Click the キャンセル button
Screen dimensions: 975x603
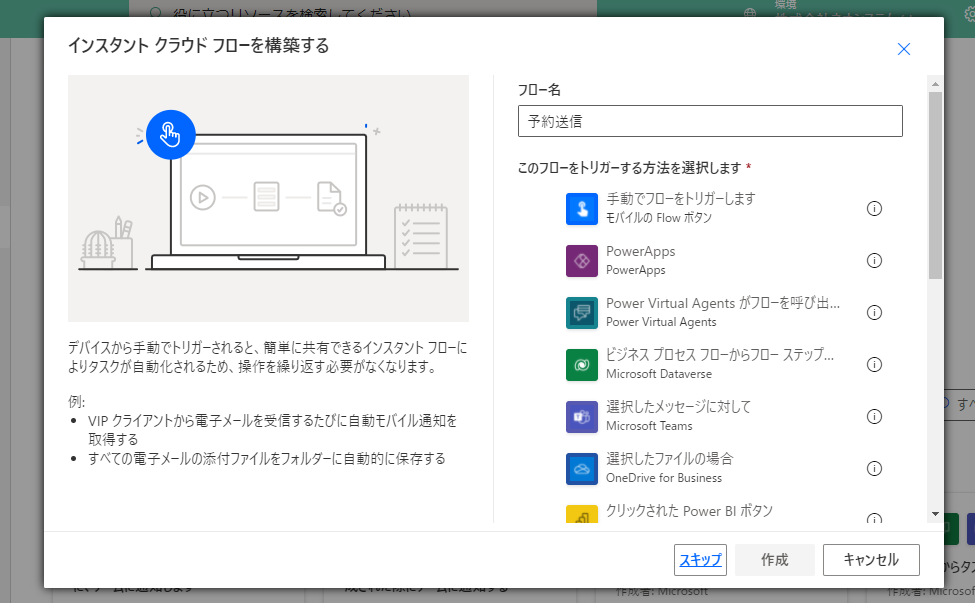click(x=870, y=559)
